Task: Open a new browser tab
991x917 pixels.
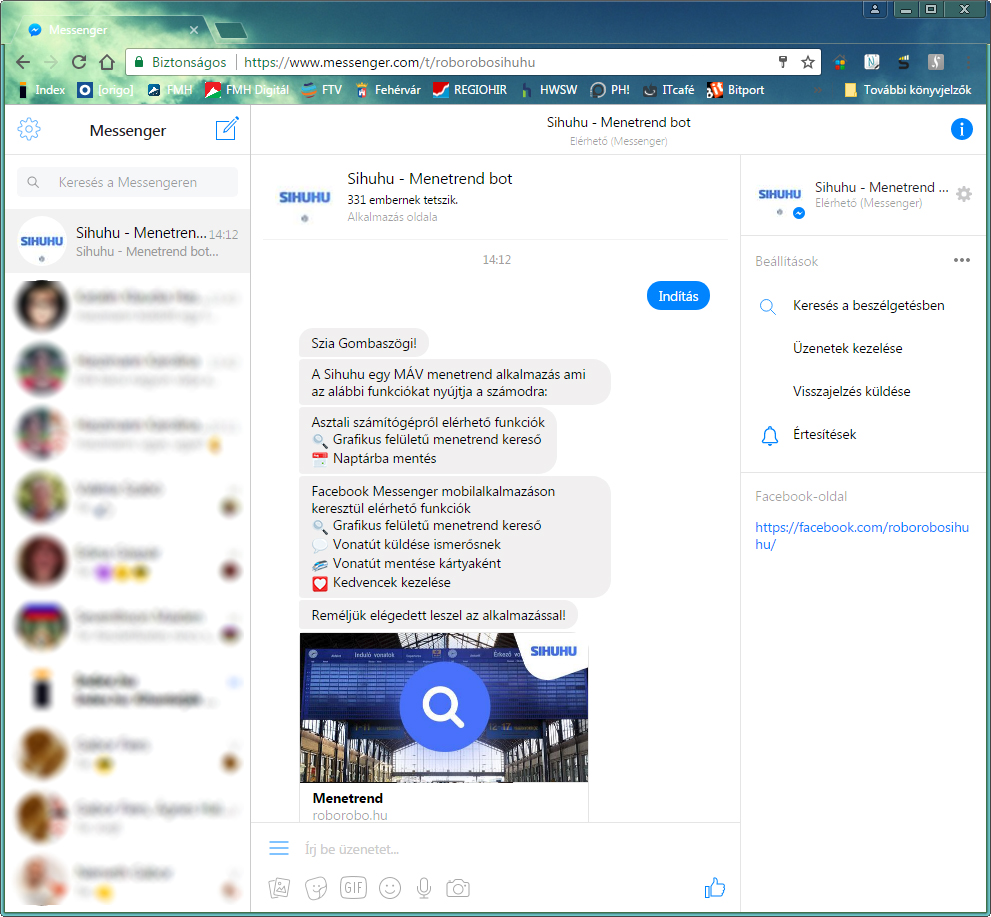Action: (x=230, y=30)
